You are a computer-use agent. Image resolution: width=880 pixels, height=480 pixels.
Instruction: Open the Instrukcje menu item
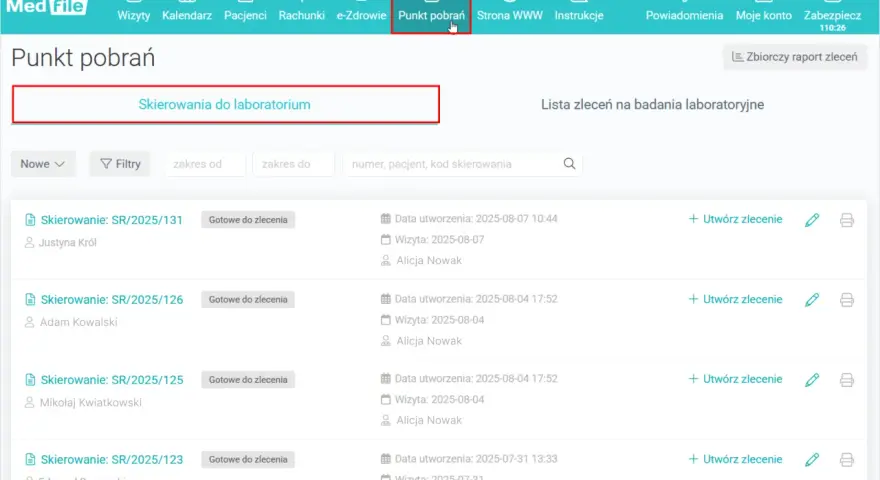579,15
